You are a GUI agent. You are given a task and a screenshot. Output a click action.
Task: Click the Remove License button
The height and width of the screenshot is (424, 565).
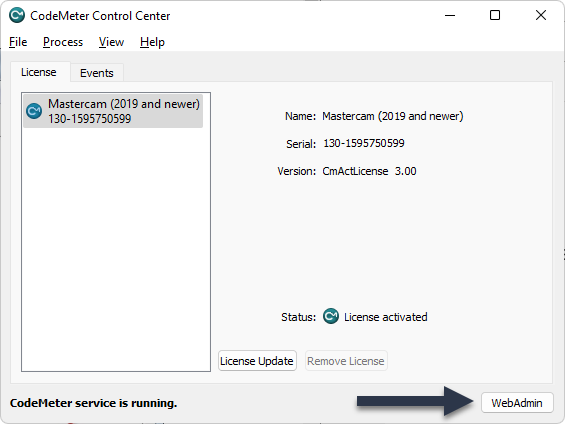(346, 361)
